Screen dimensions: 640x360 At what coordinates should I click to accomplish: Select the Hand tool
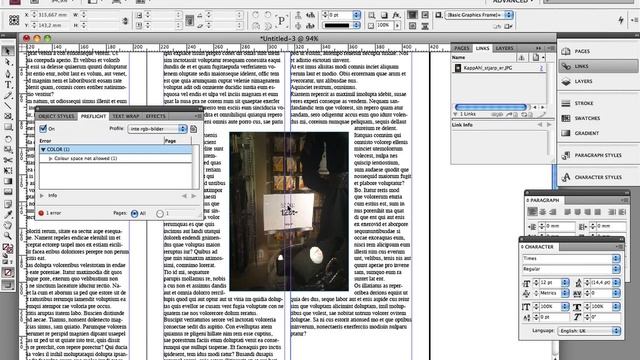(8, 225)
